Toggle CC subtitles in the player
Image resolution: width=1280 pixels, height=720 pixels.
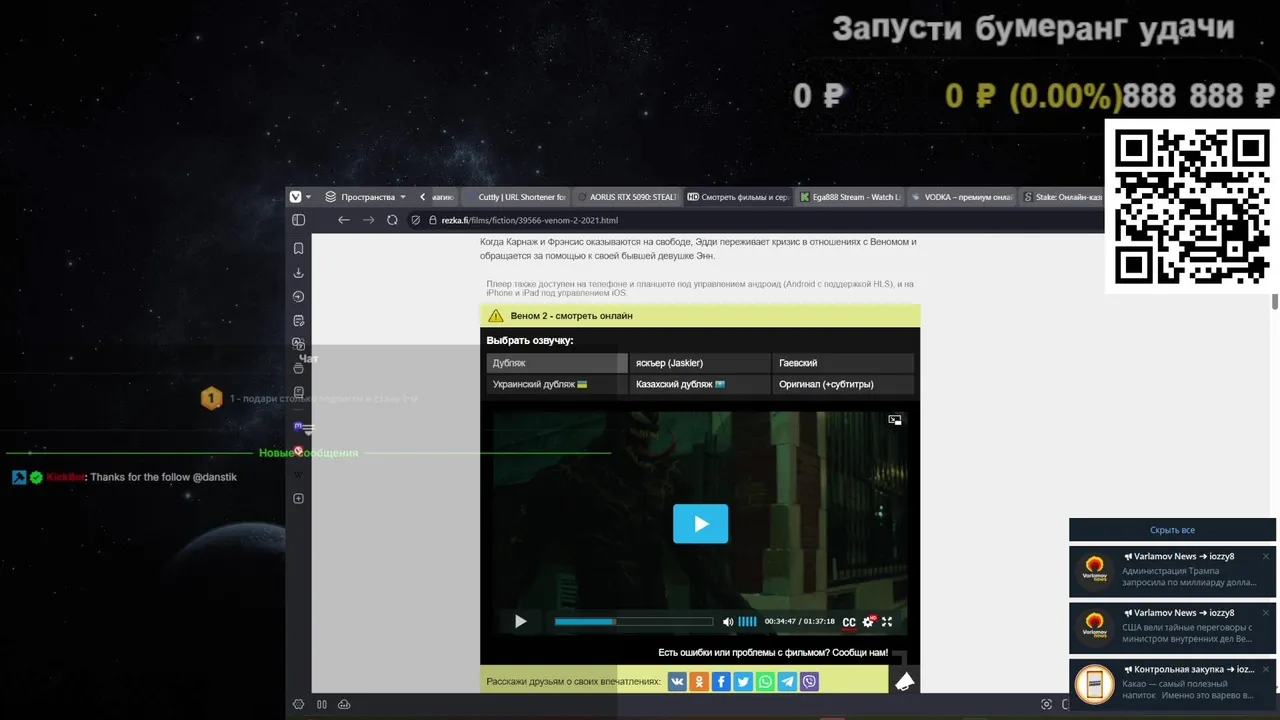pyautogui.click(x=849, y=622)
